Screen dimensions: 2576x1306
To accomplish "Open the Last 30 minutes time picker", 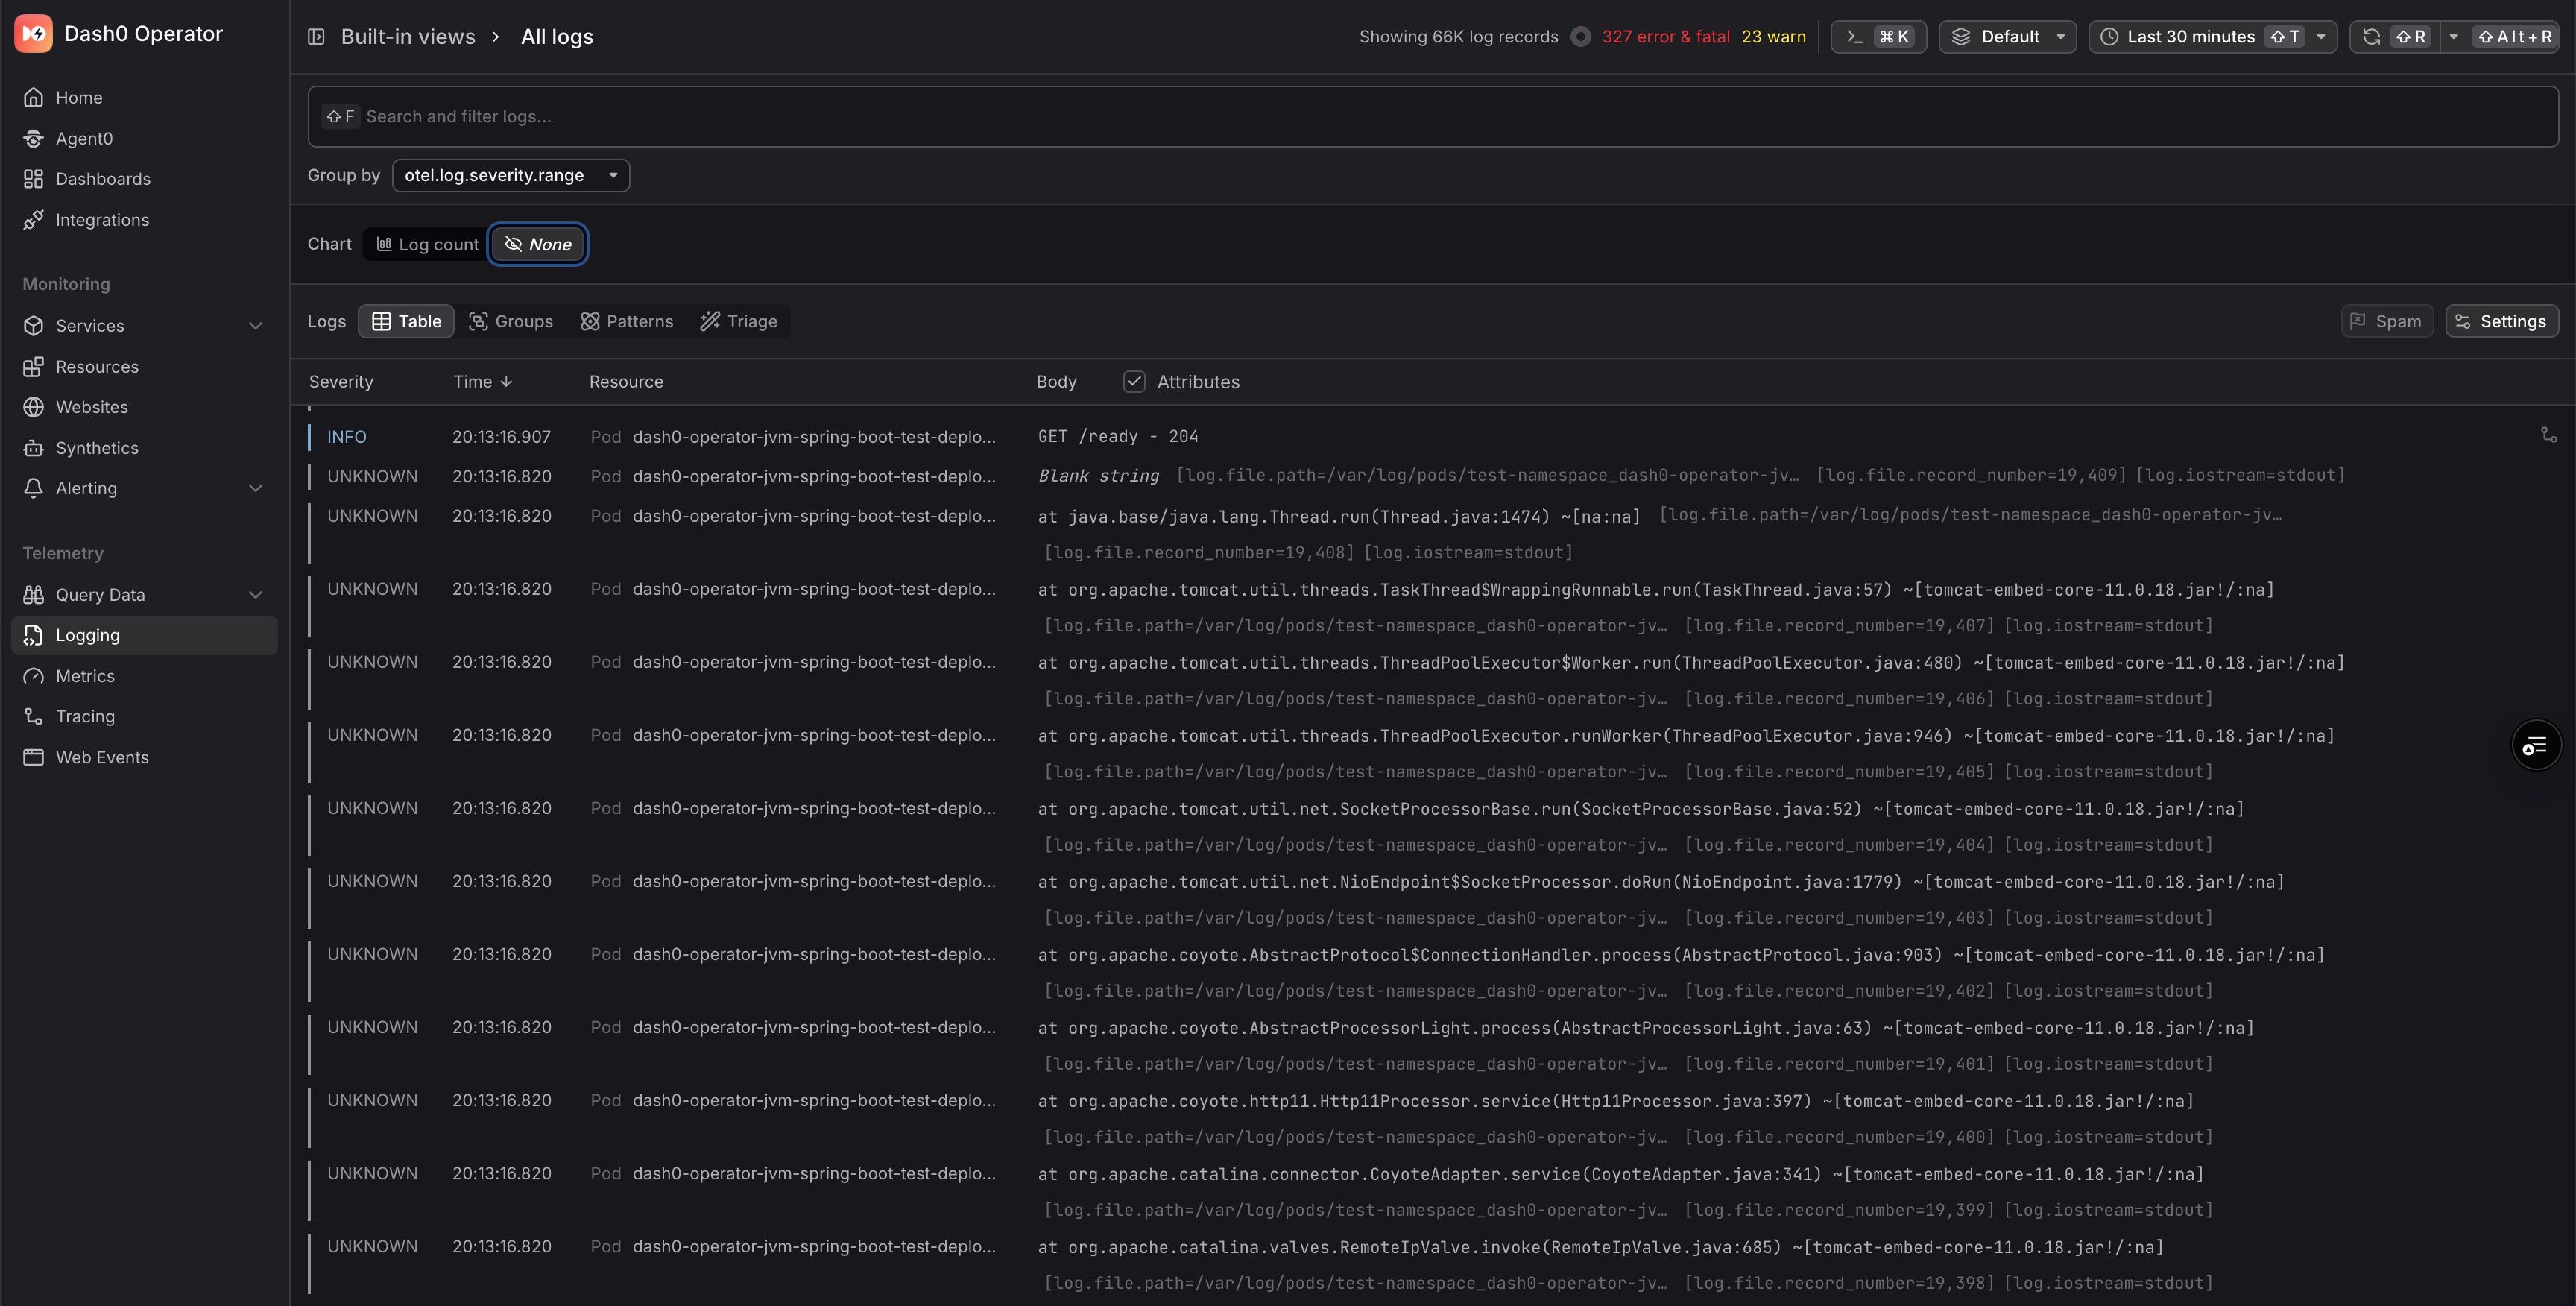I will point(2211,37).
